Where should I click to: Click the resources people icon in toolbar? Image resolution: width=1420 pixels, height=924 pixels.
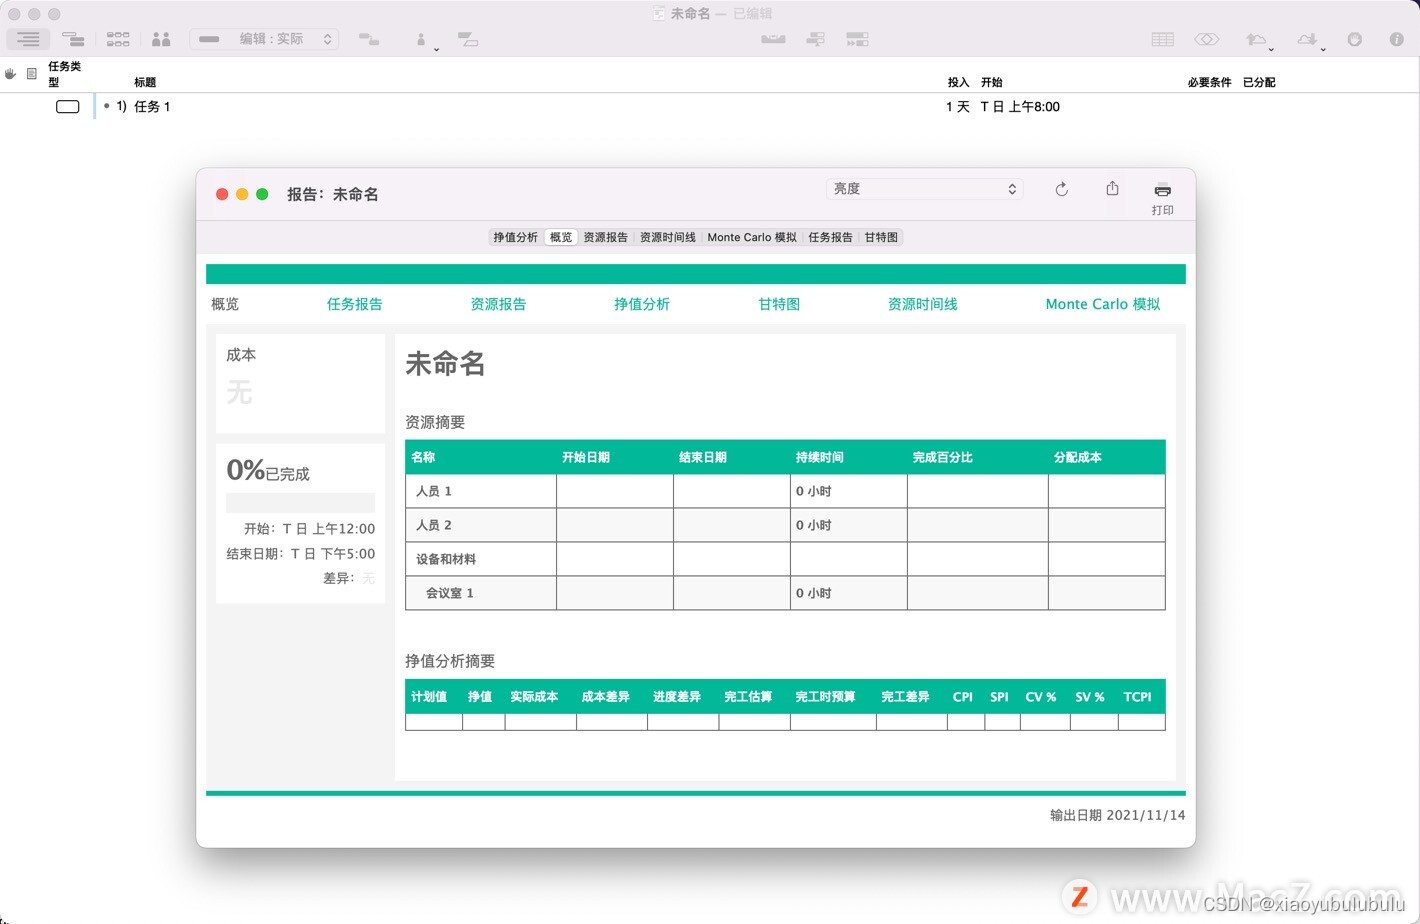tap(161, 39)
